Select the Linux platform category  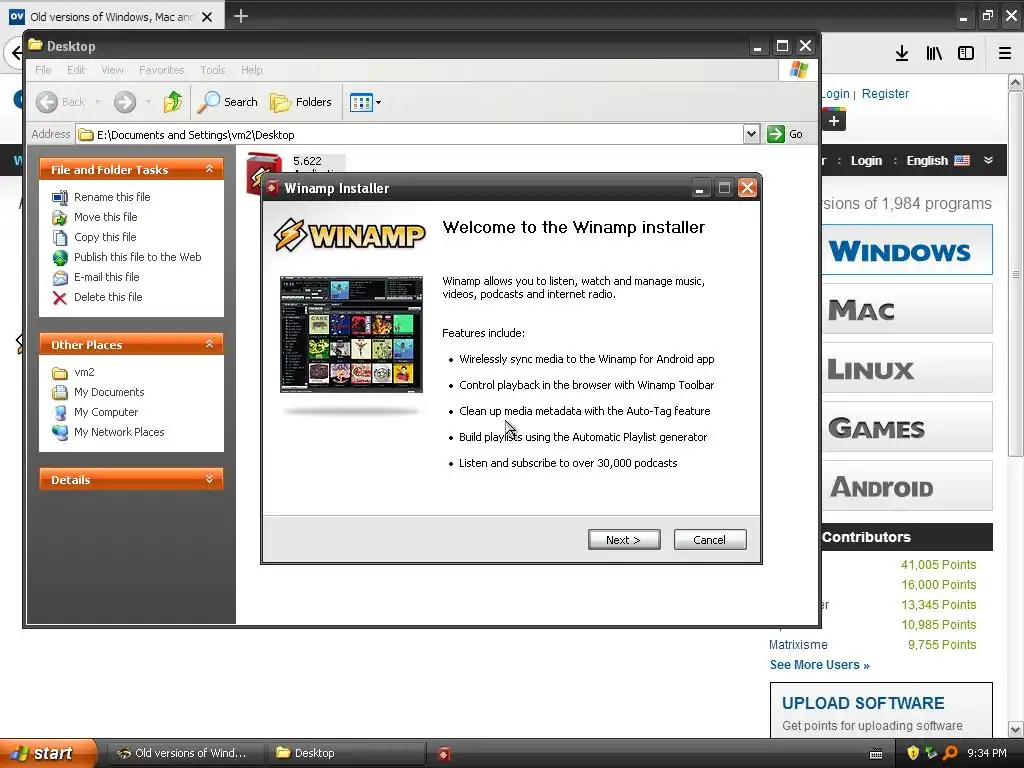coord(907,368)
